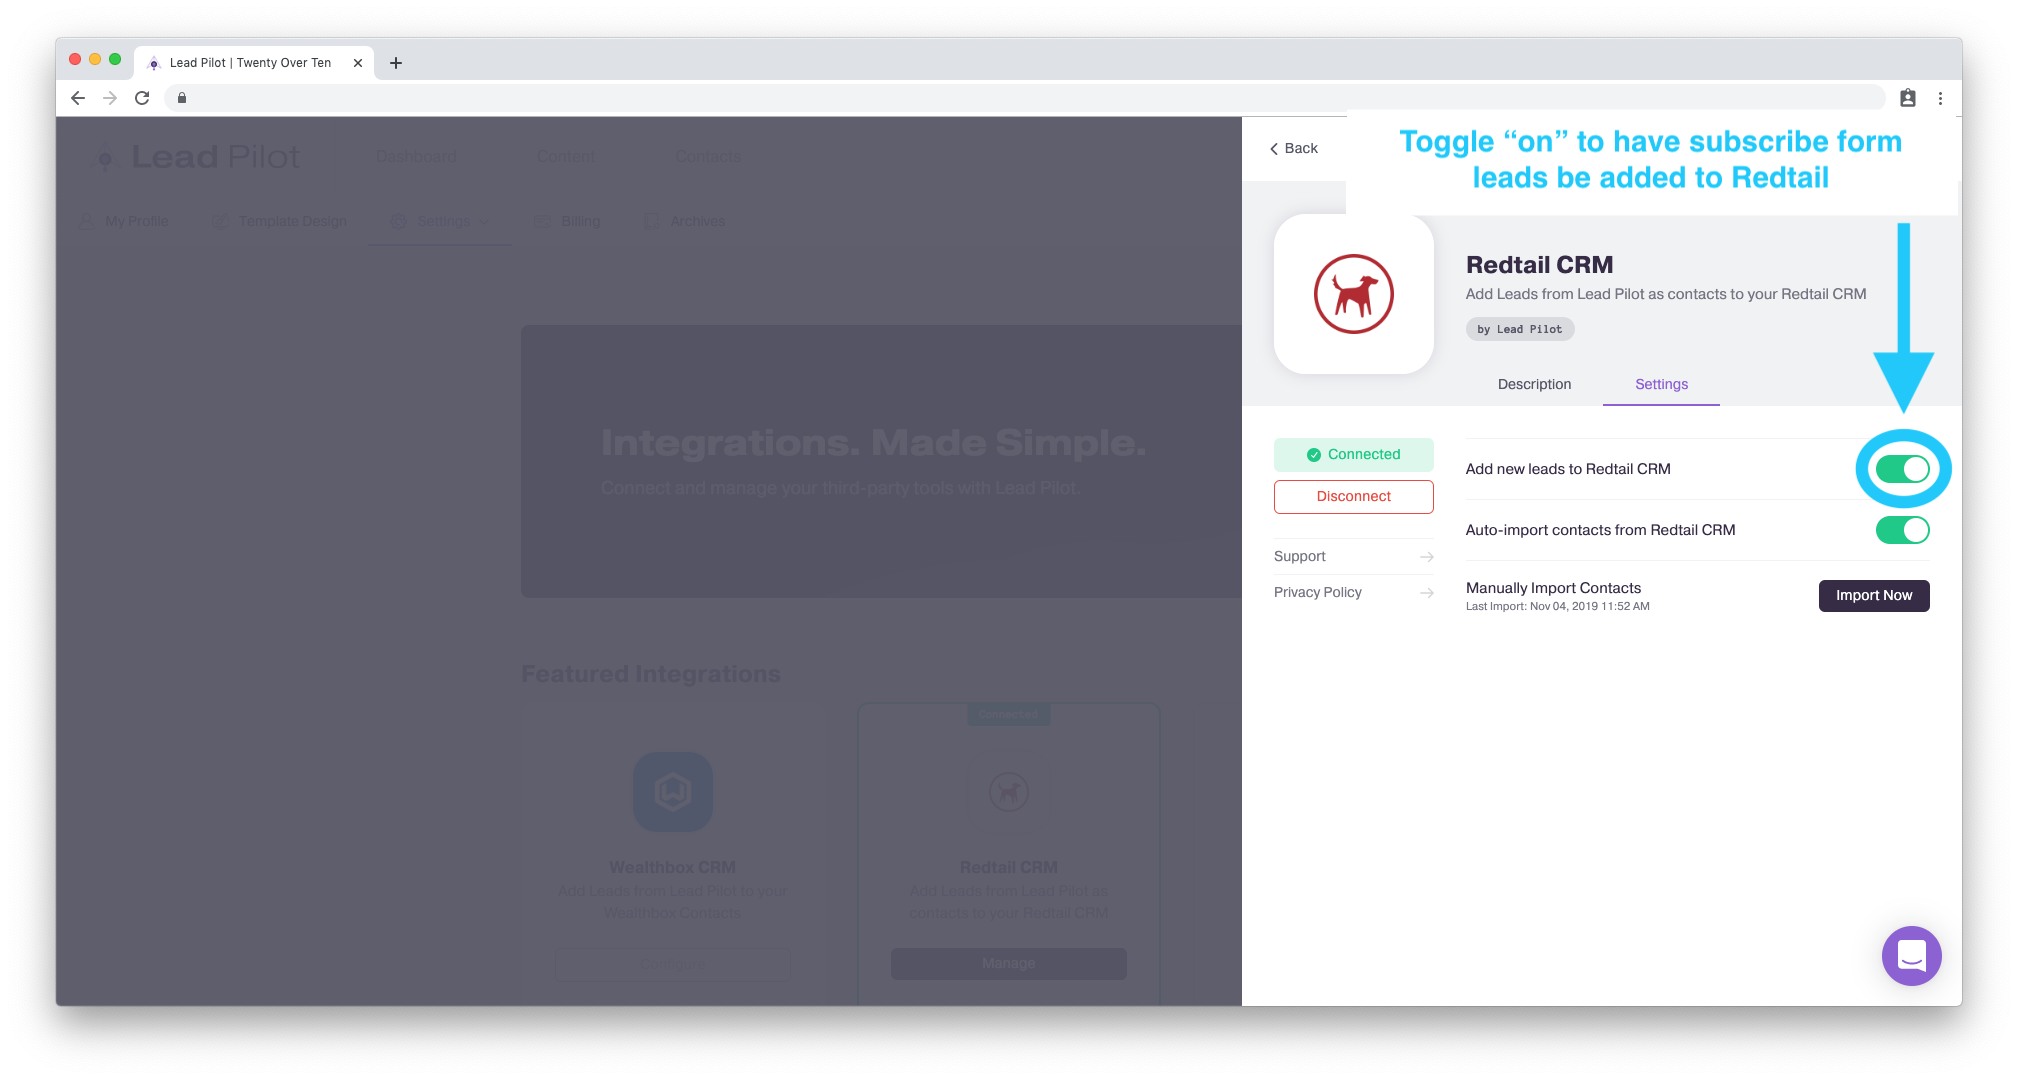
Task: Click the Last Import timestamp text
Action: tap(1557, 607)
